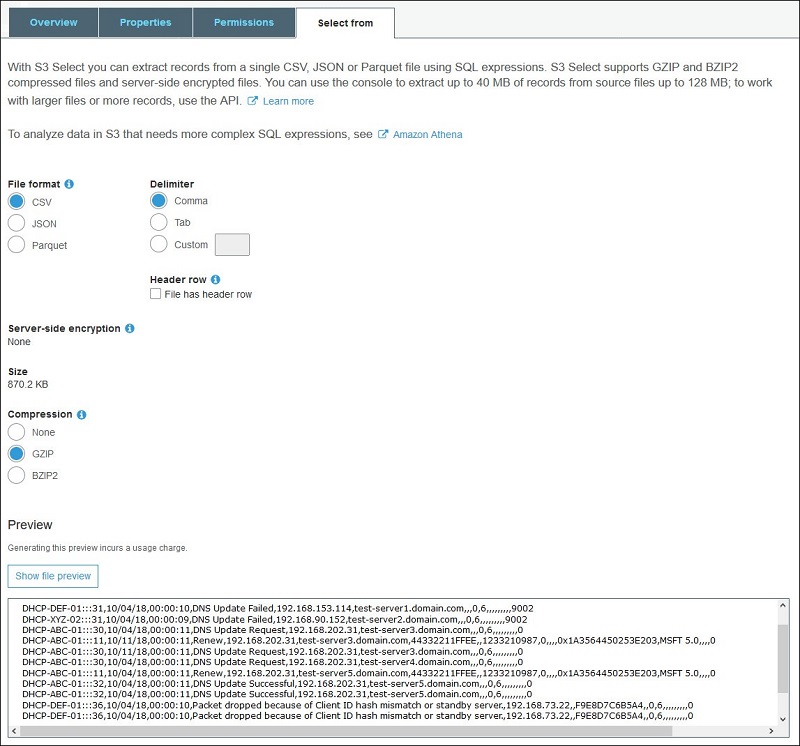Select the CSV file format
The image size is (800, 746).
[x=16, y=202]
